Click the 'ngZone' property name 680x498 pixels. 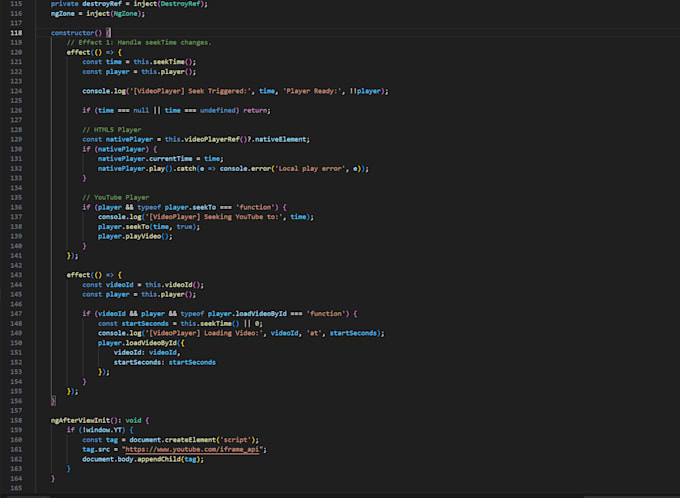coord(62,13)
